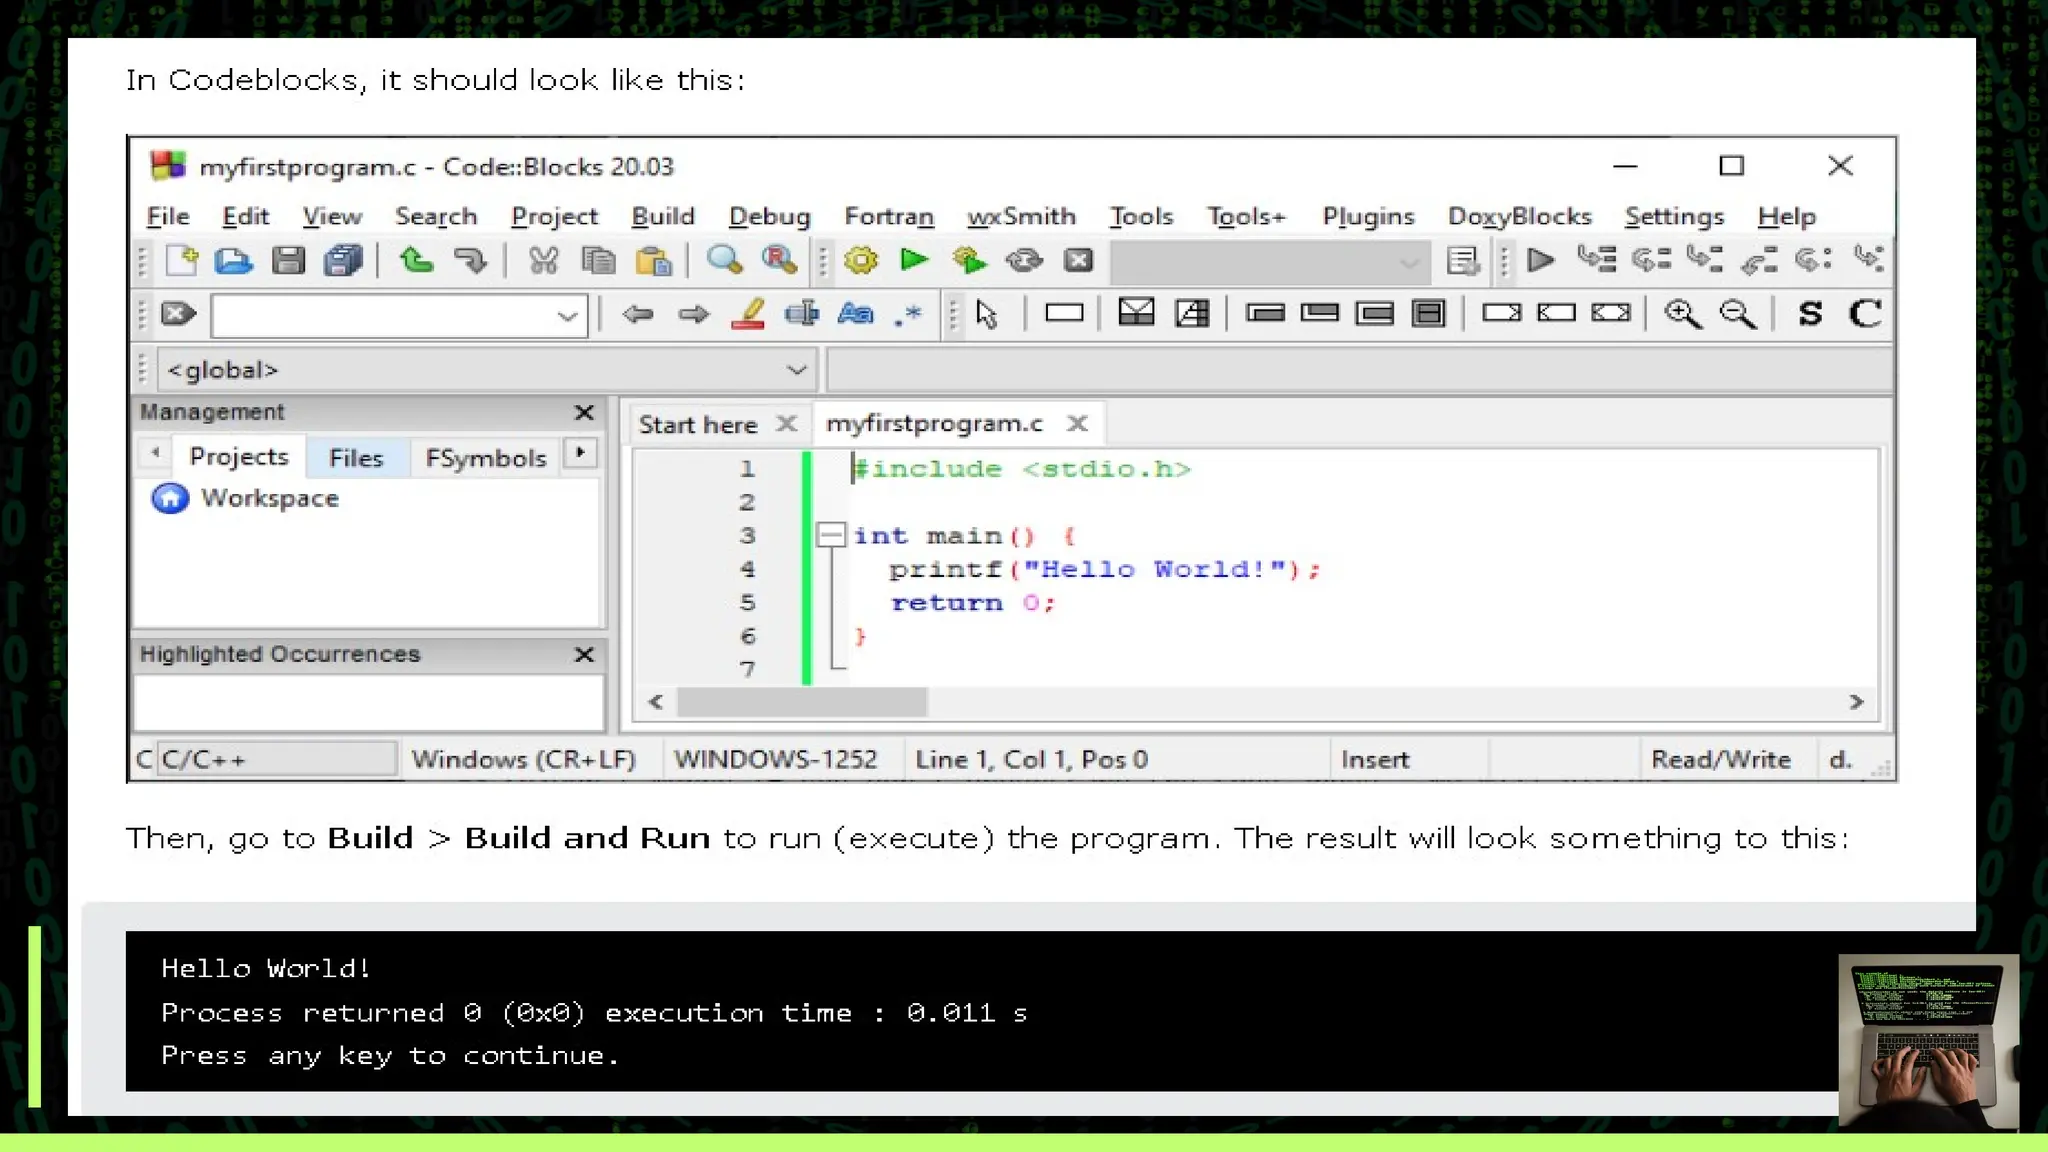
Task: Open the DoxyBlocks menu
Action: pyautogui.click(x=1519, y=216)
